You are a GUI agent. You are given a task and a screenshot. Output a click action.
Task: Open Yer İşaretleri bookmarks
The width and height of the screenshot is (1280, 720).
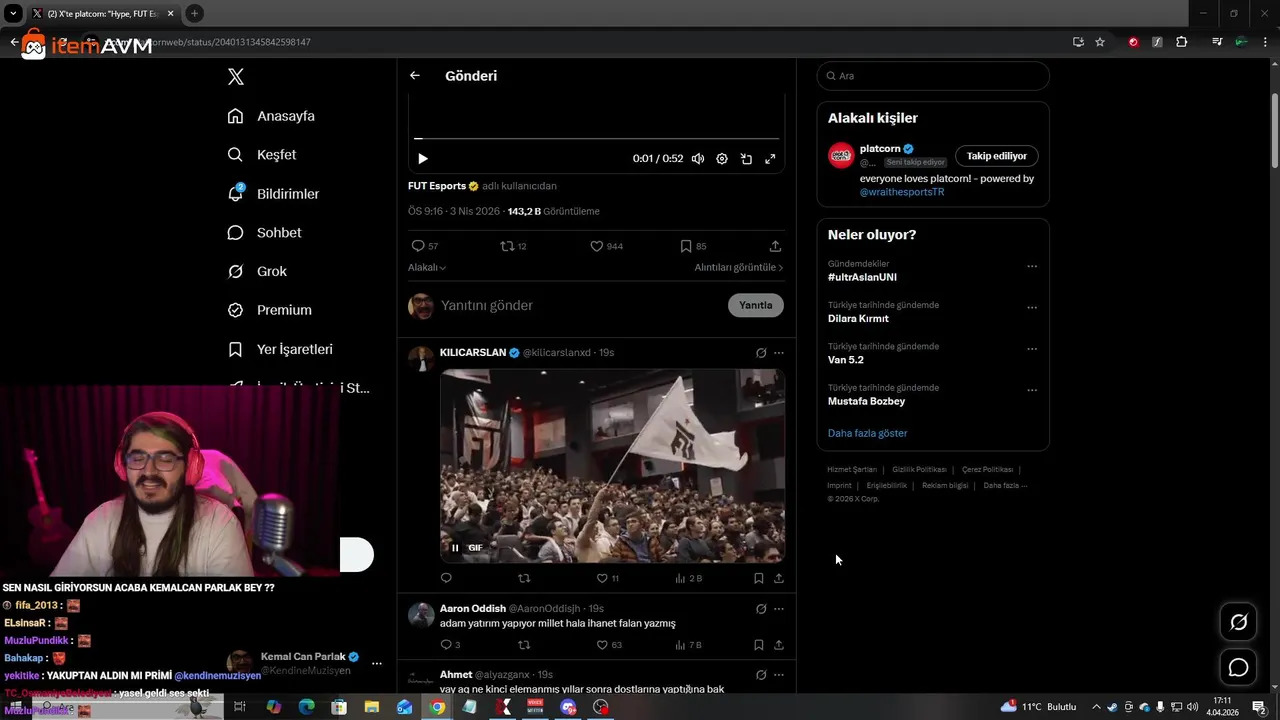[280, 349]
